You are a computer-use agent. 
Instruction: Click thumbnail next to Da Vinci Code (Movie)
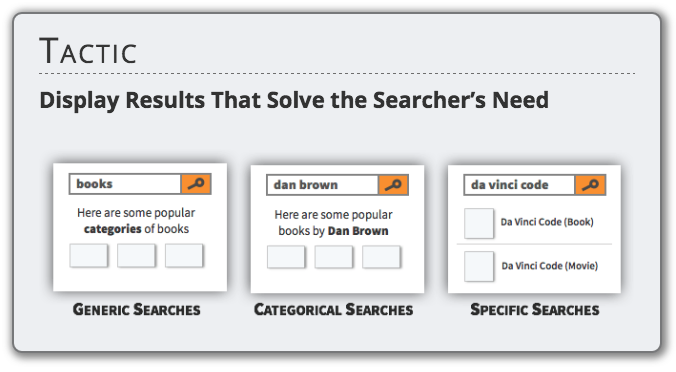(479, 266)
